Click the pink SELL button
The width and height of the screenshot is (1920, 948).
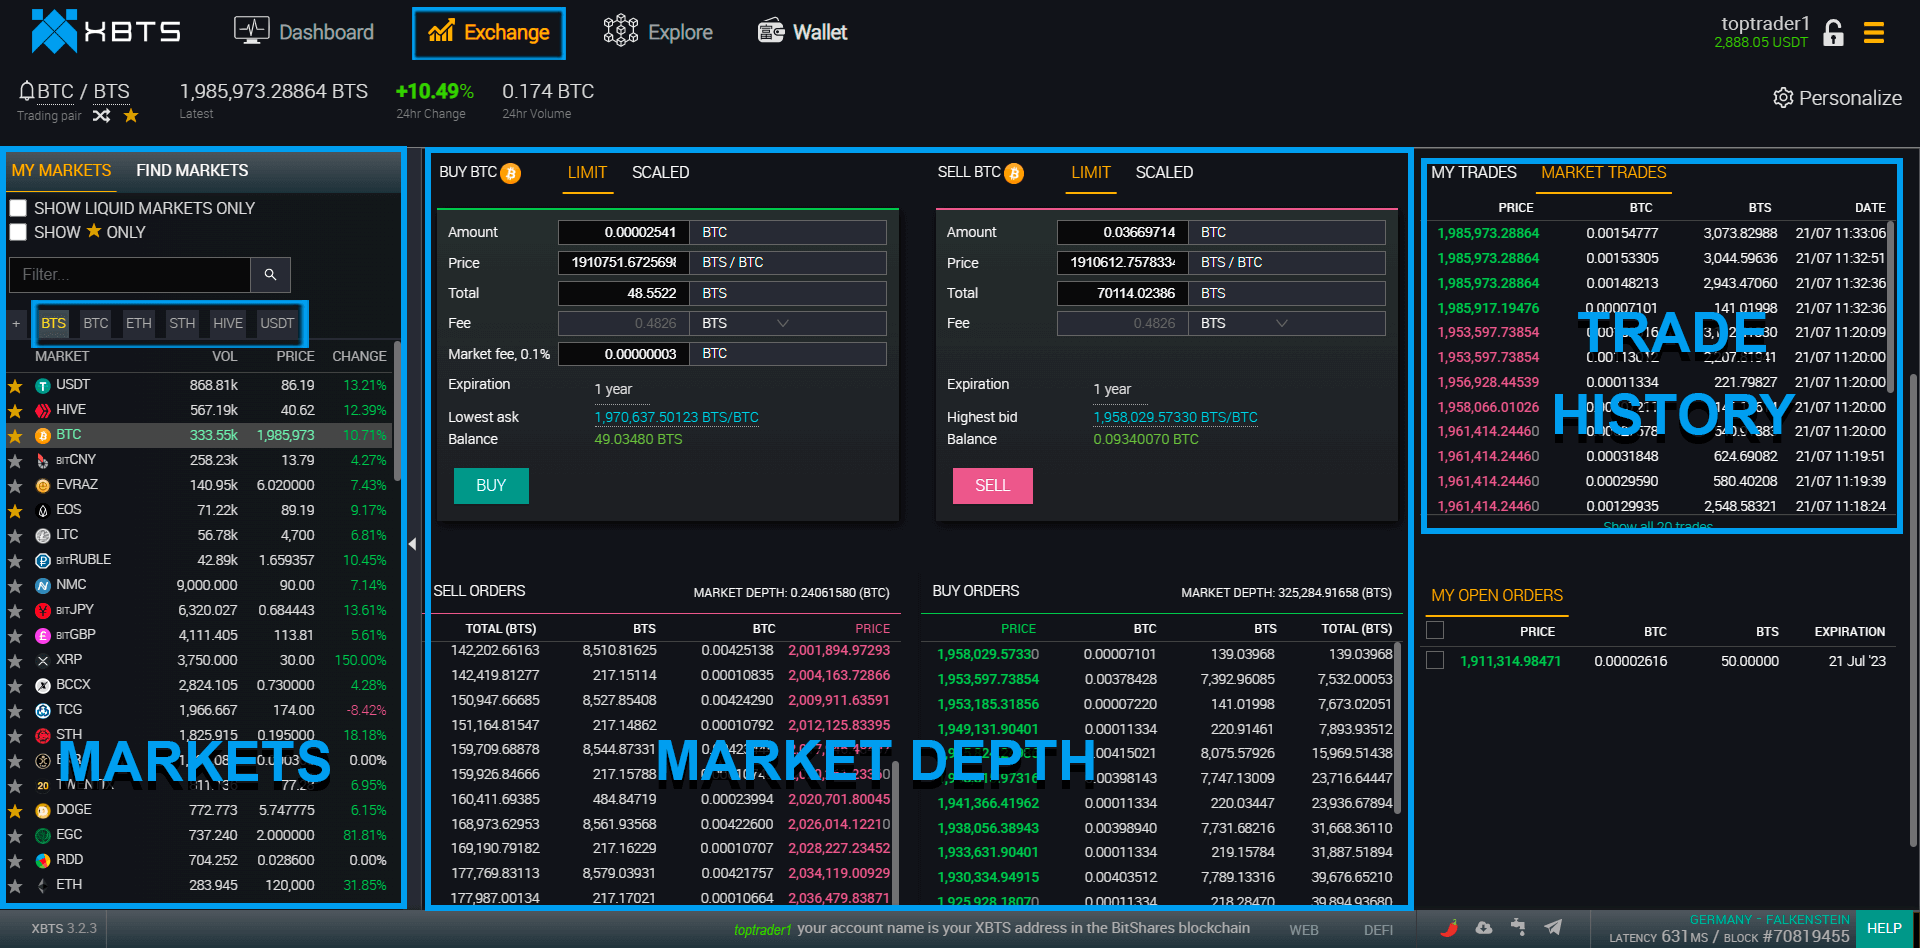coord(992,486)
